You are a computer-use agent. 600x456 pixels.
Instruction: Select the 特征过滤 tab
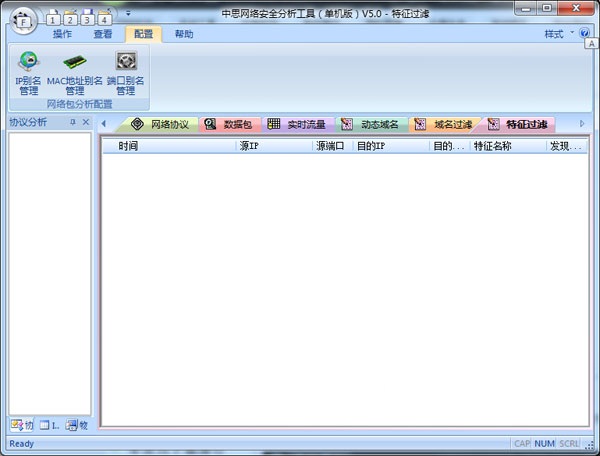(517, 124)
